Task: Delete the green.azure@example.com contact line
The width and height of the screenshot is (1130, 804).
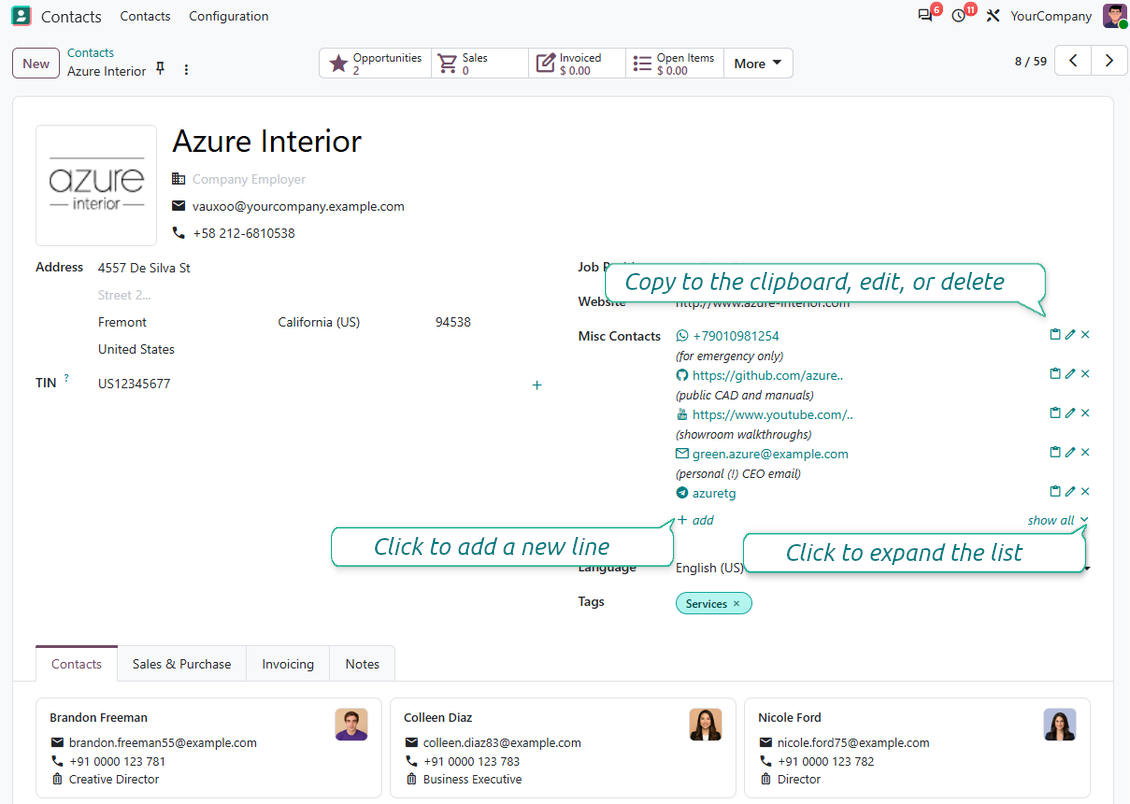Action: point(1085,452)
